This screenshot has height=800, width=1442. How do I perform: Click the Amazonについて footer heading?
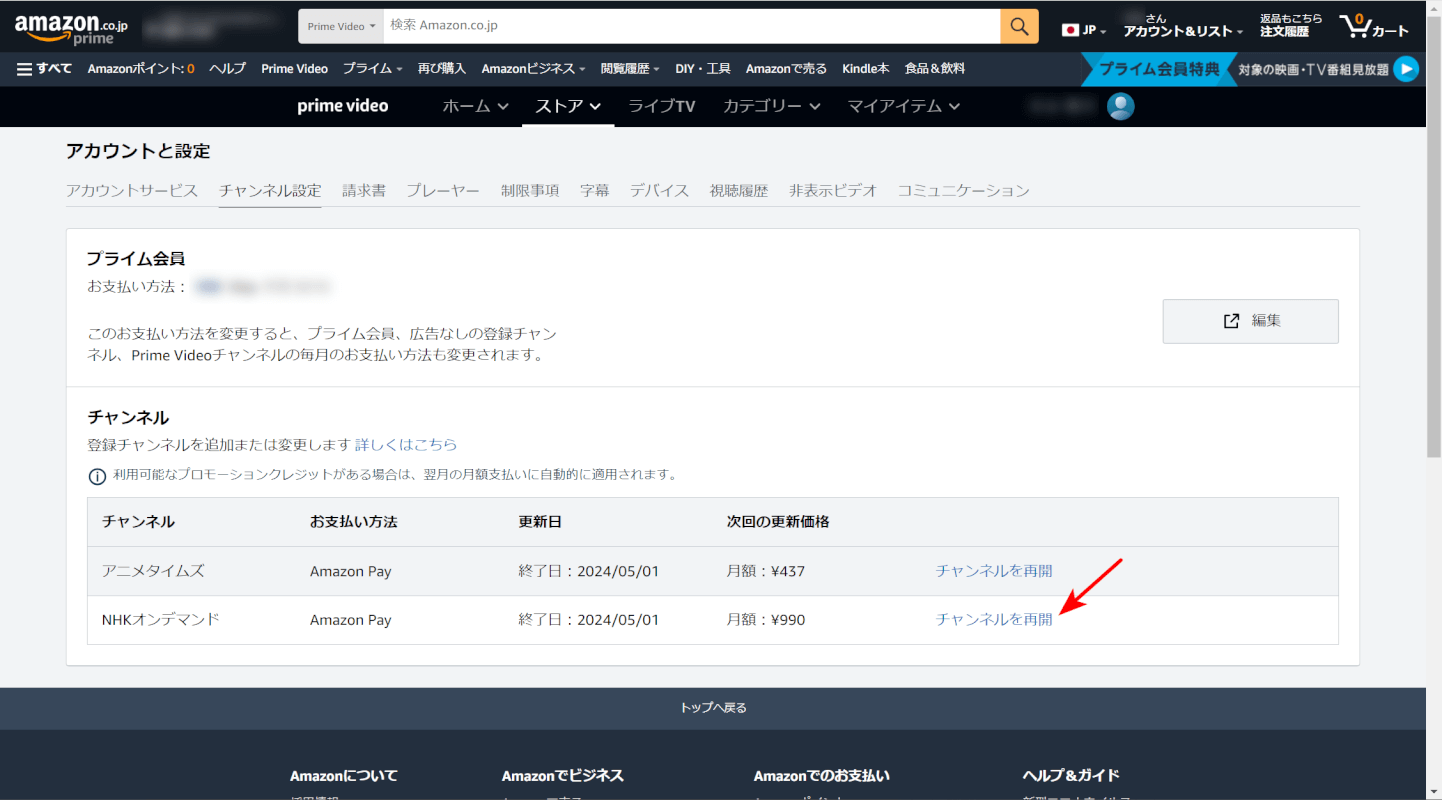tap(344, 775)
